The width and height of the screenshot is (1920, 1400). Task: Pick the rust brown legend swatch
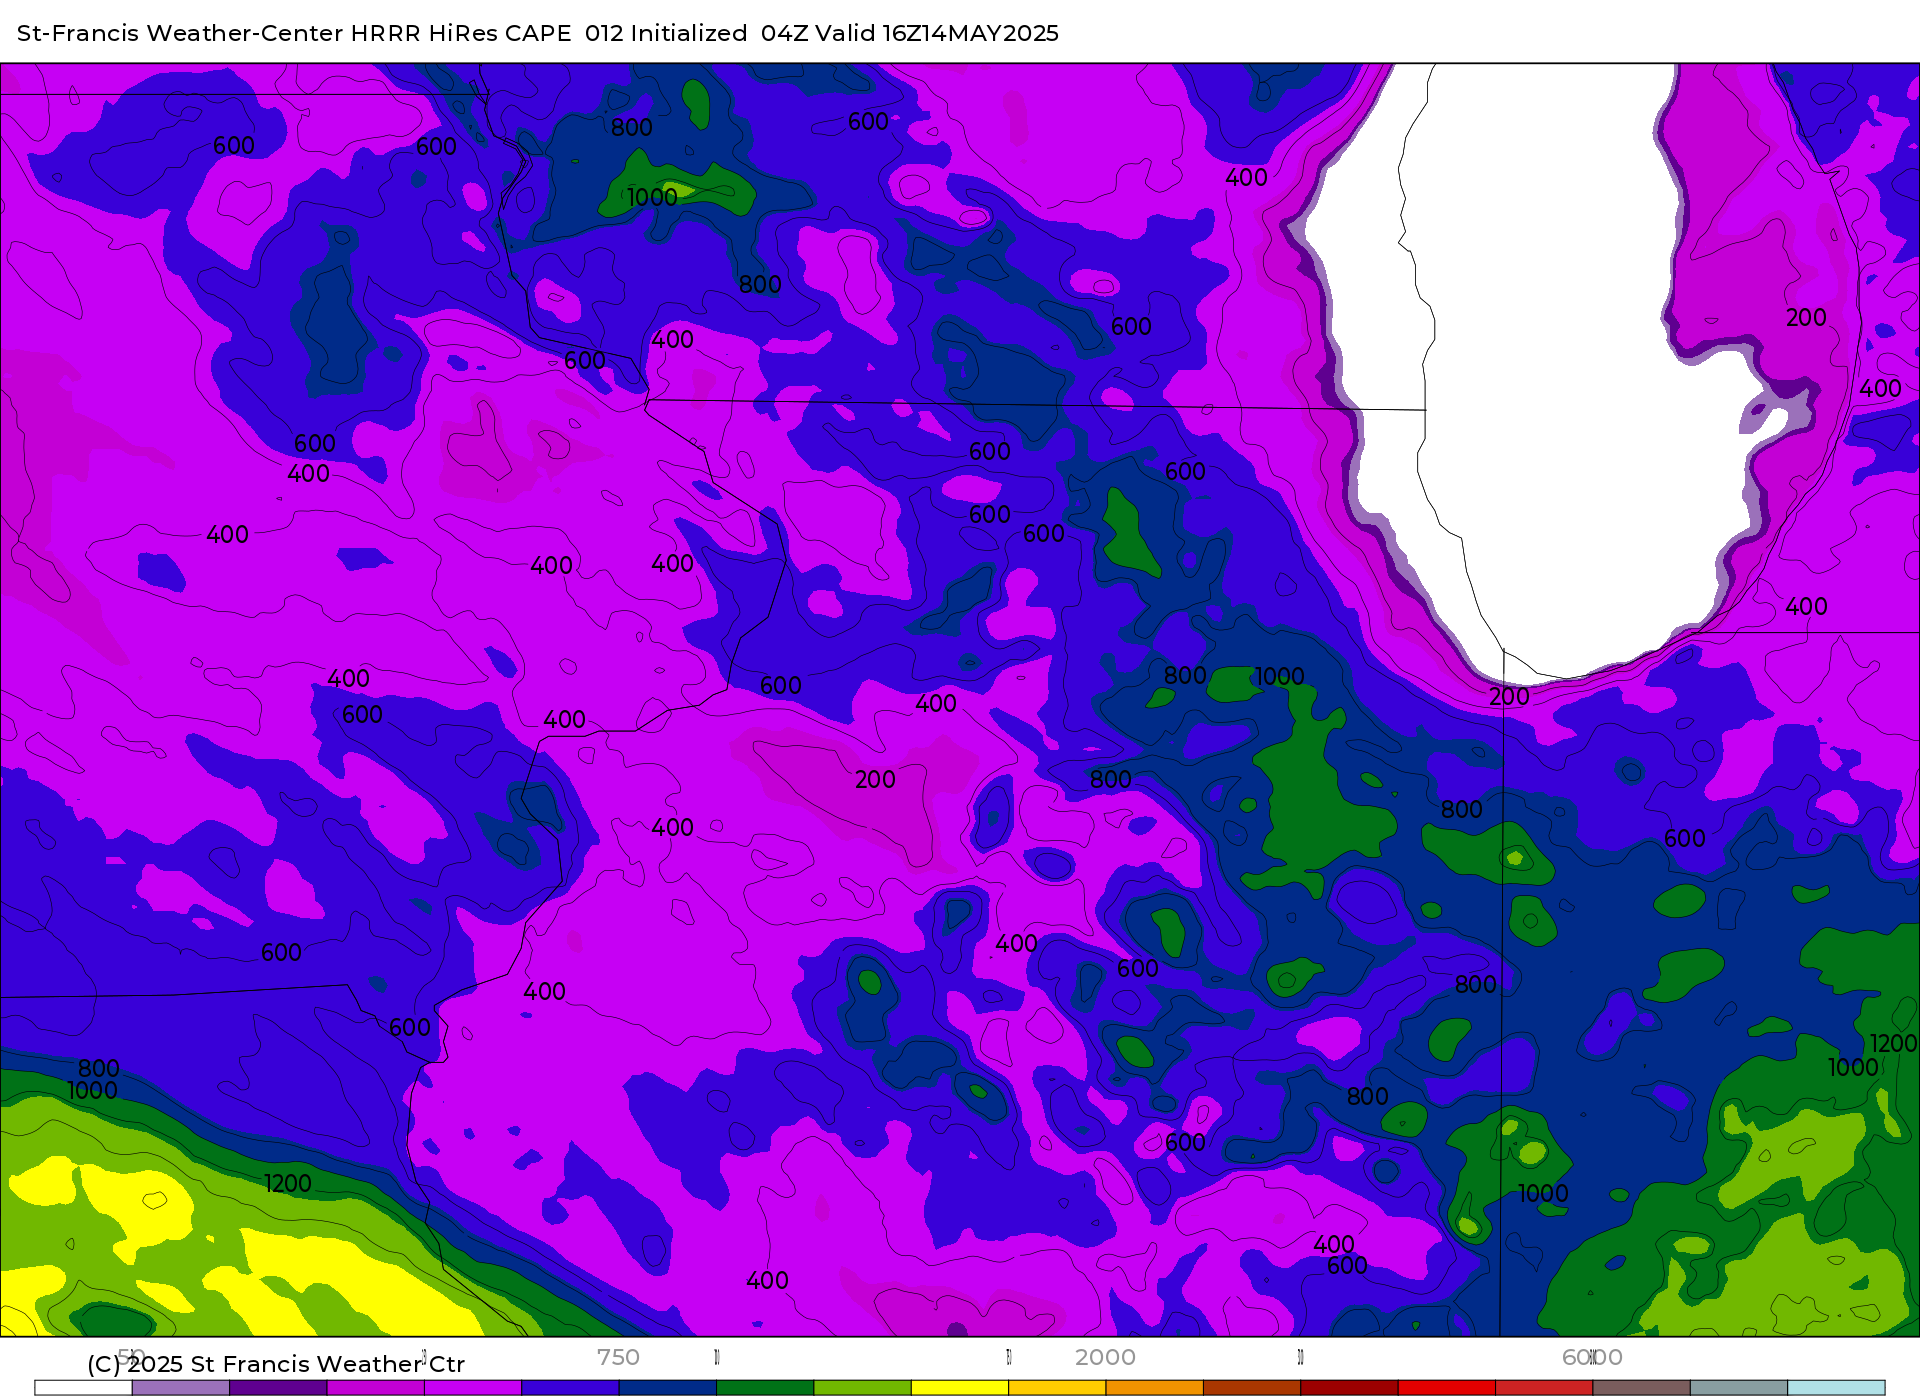1252,1388
